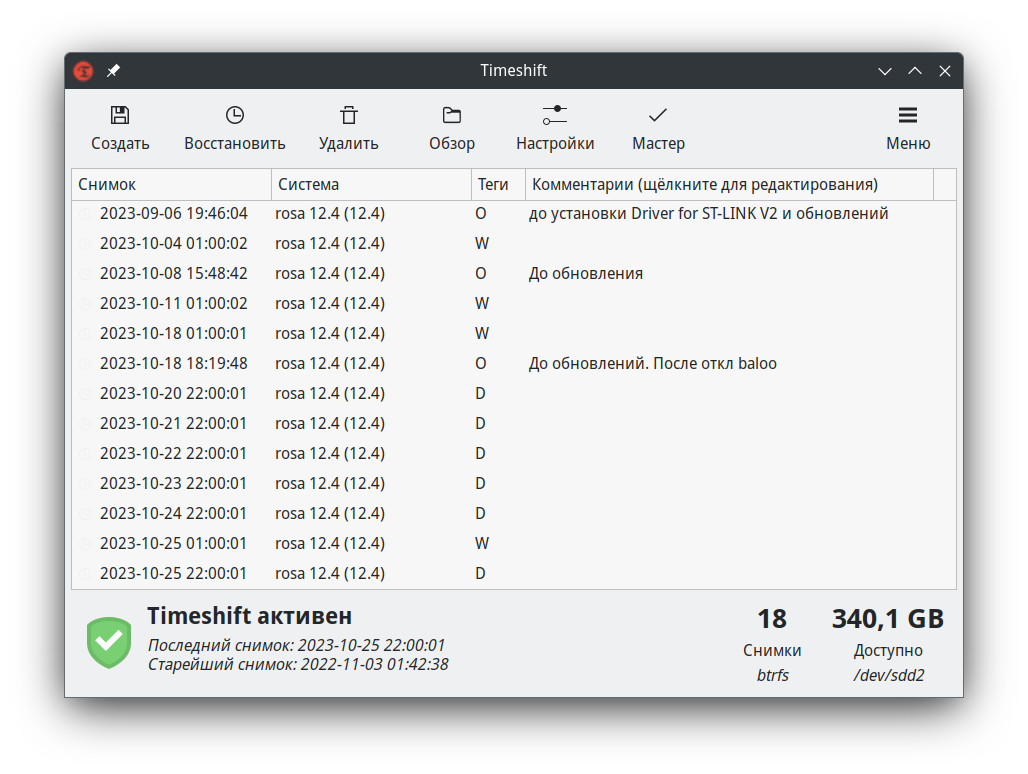This screenshot has width=1028, height=774.
Task: Select snapshot 2023-10-24 22:00:01
Action: [x=513, y=514]
